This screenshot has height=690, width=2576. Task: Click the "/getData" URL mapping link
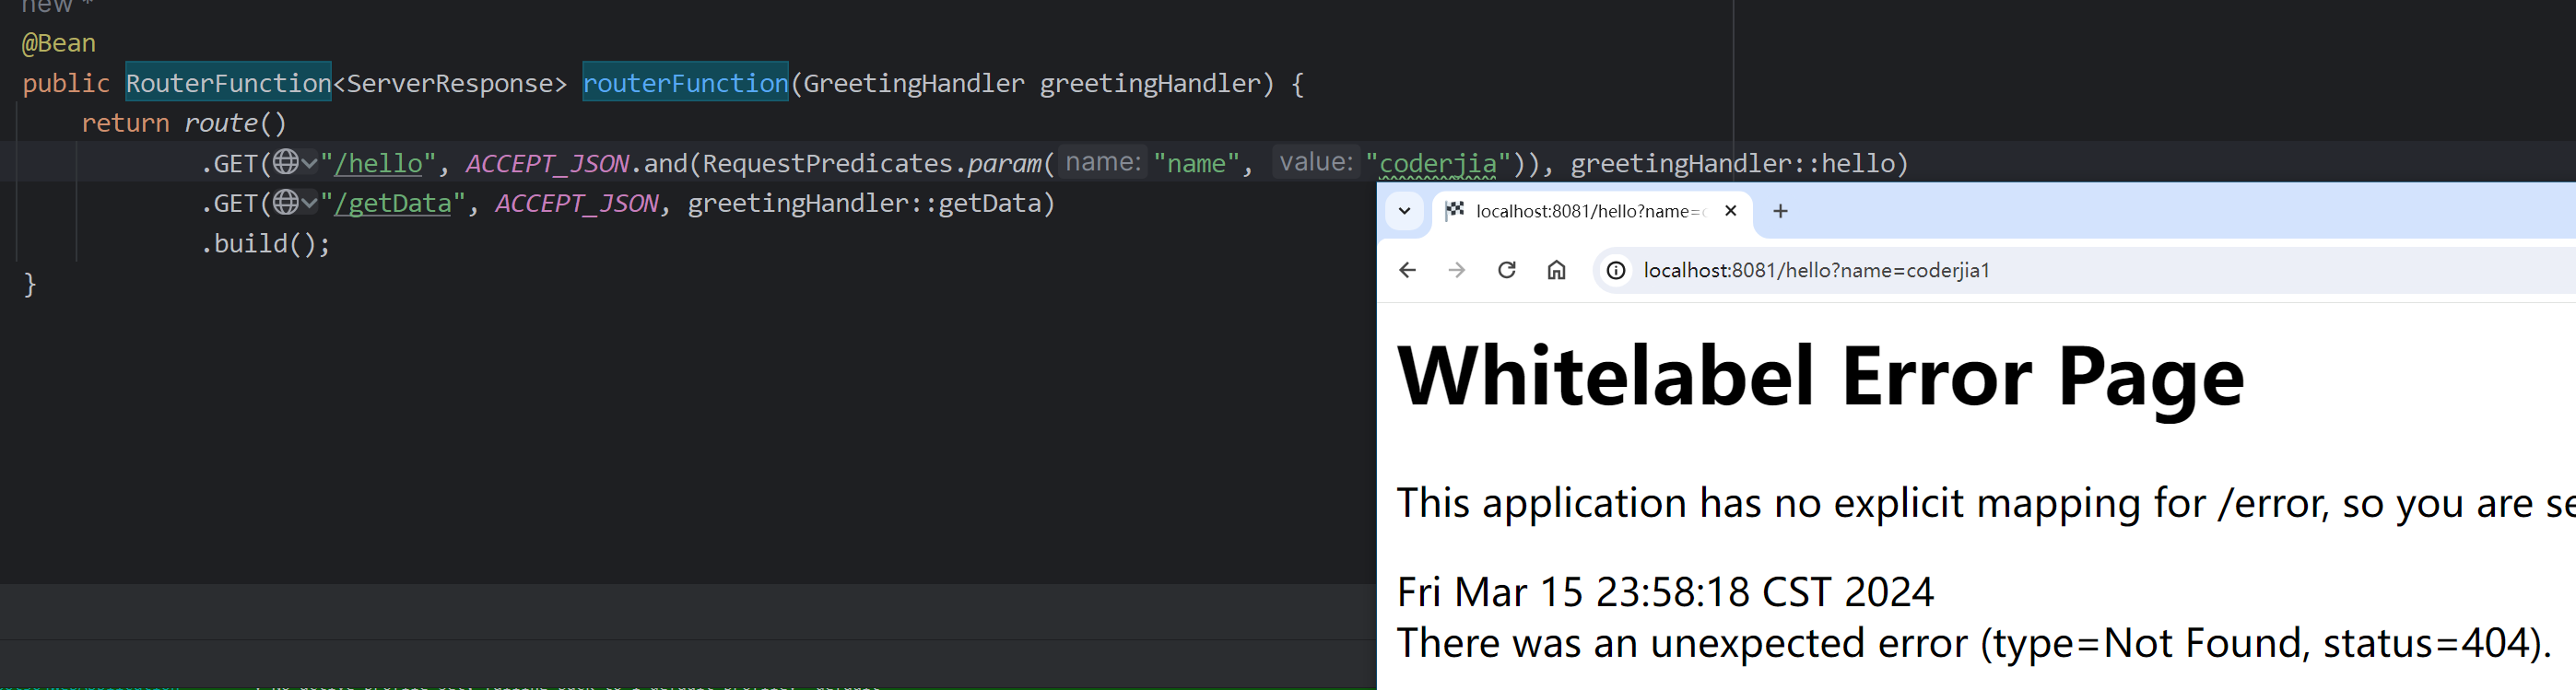pos(393,204)
